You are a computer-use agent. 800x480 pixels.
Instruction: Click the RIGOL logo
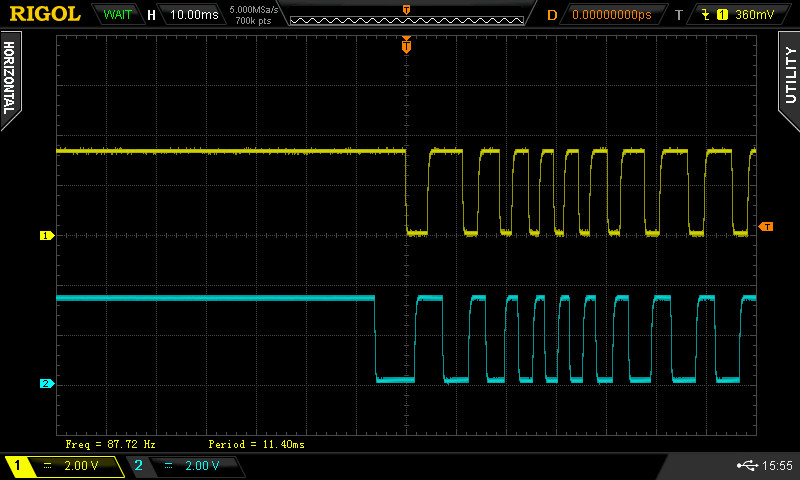click(x=46, y=14)
